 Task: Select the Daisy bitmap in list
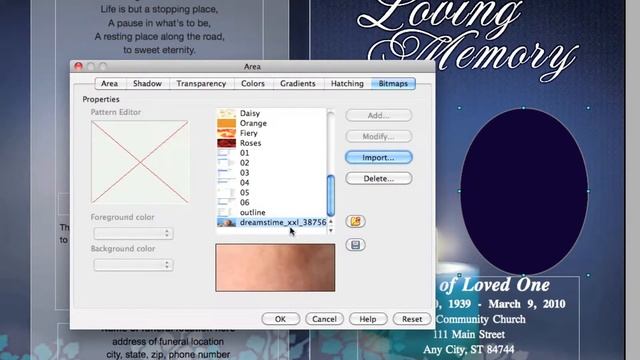[271, 113]
